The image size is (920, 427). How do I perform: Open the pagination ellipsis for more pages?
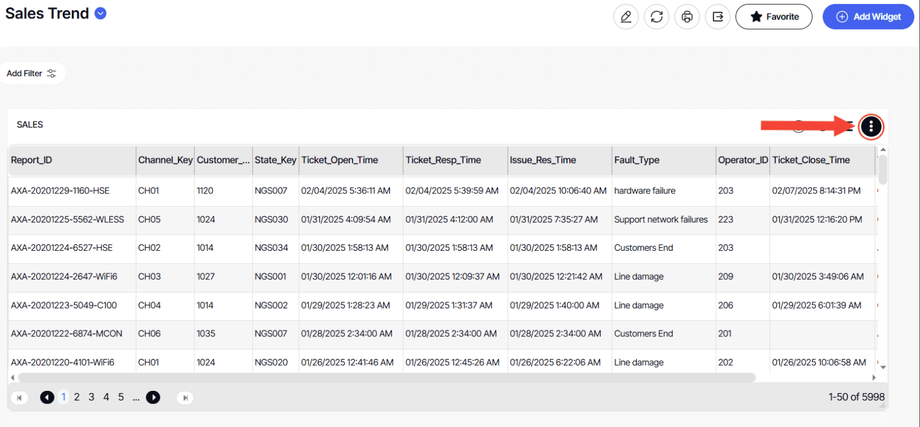tap(136, 397)
